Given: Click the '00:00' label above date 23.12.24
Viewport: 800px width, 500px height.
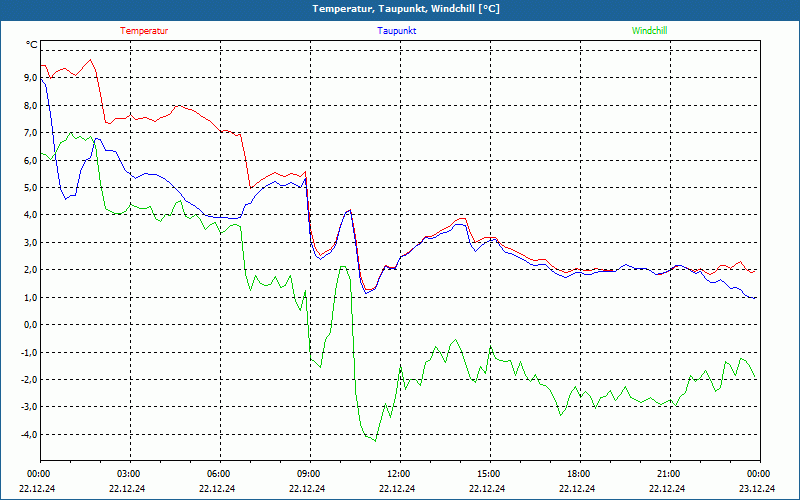Looking at the screenshot, I should 758,474.
